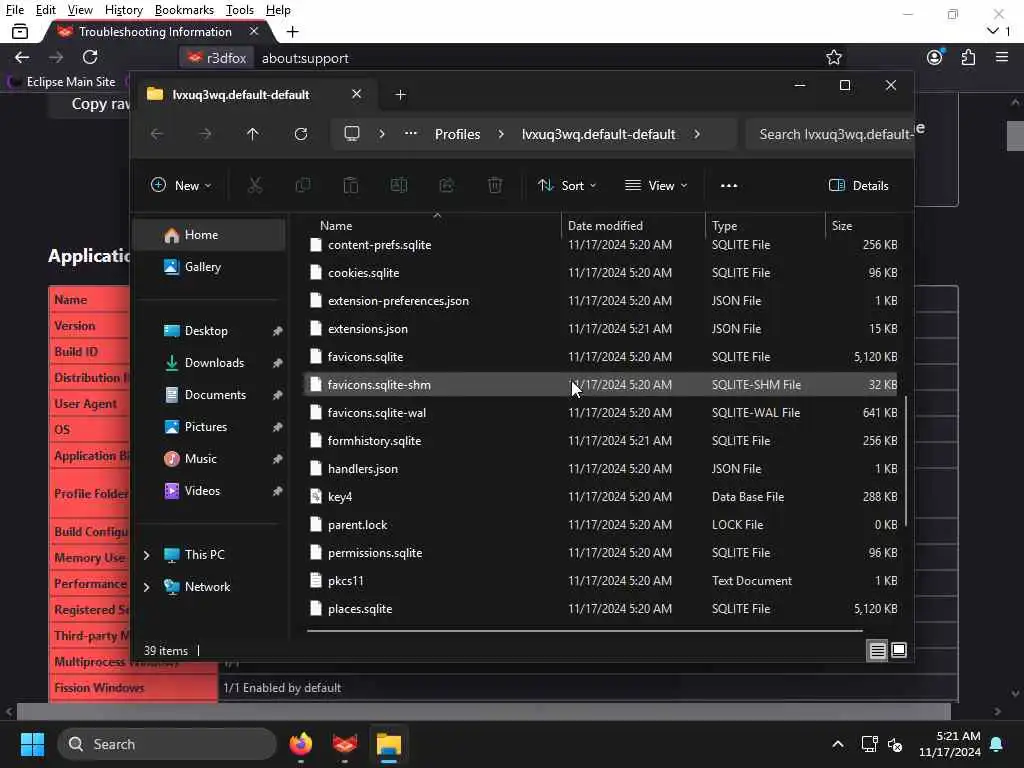The width and height of the screenshot is (1024, 768).
Task: Open the browser Bookmarks menu
Action: click(184, 10)
